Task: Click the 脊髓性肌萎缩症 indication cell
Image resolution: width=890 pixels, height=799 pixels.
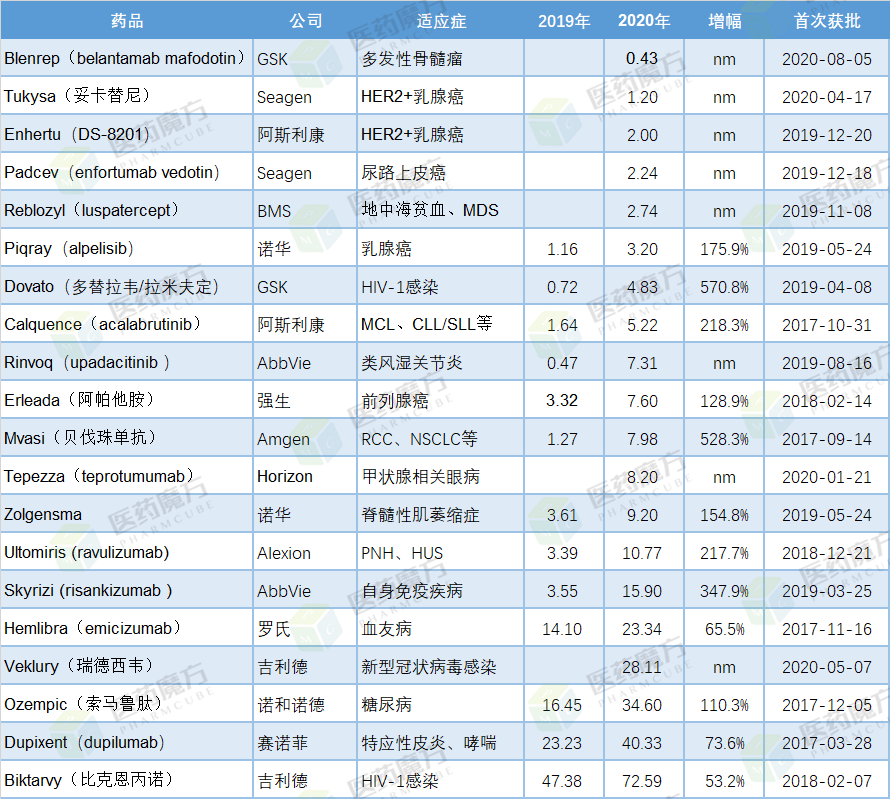Action: pyautogui.click(x=440, y=514)
